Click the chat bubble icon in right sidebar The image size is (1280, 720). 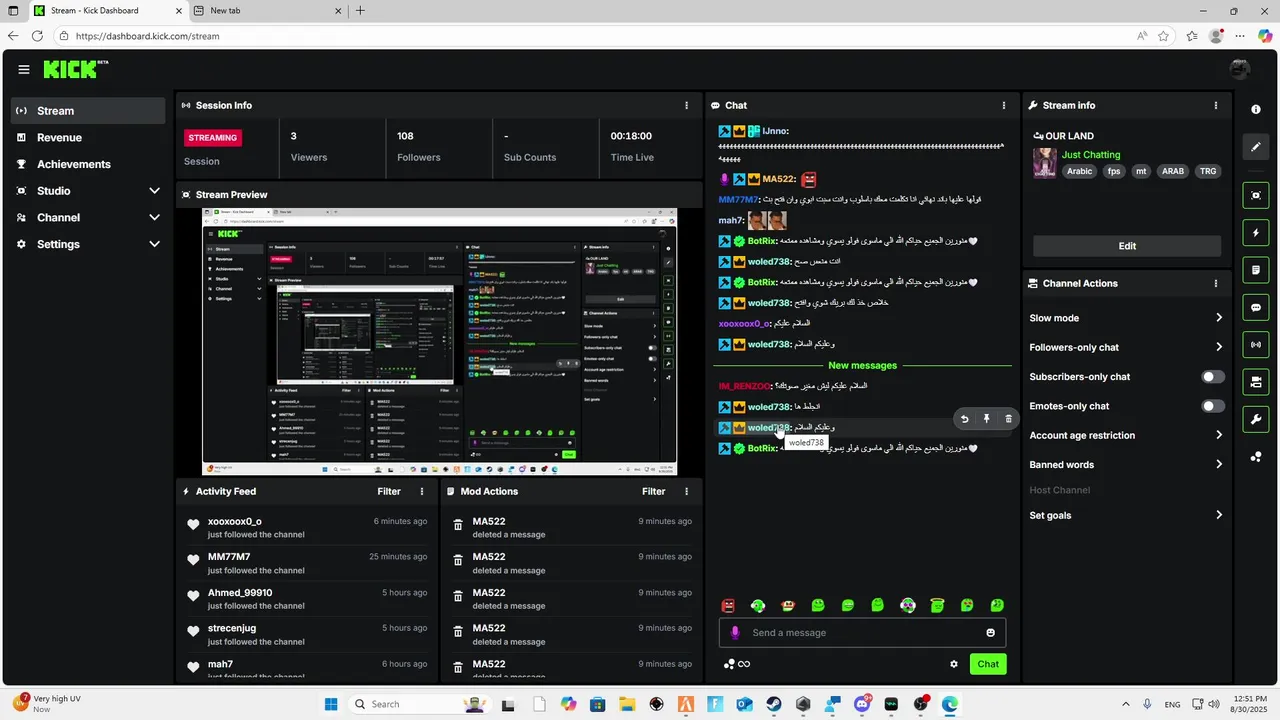[1256, 308]
